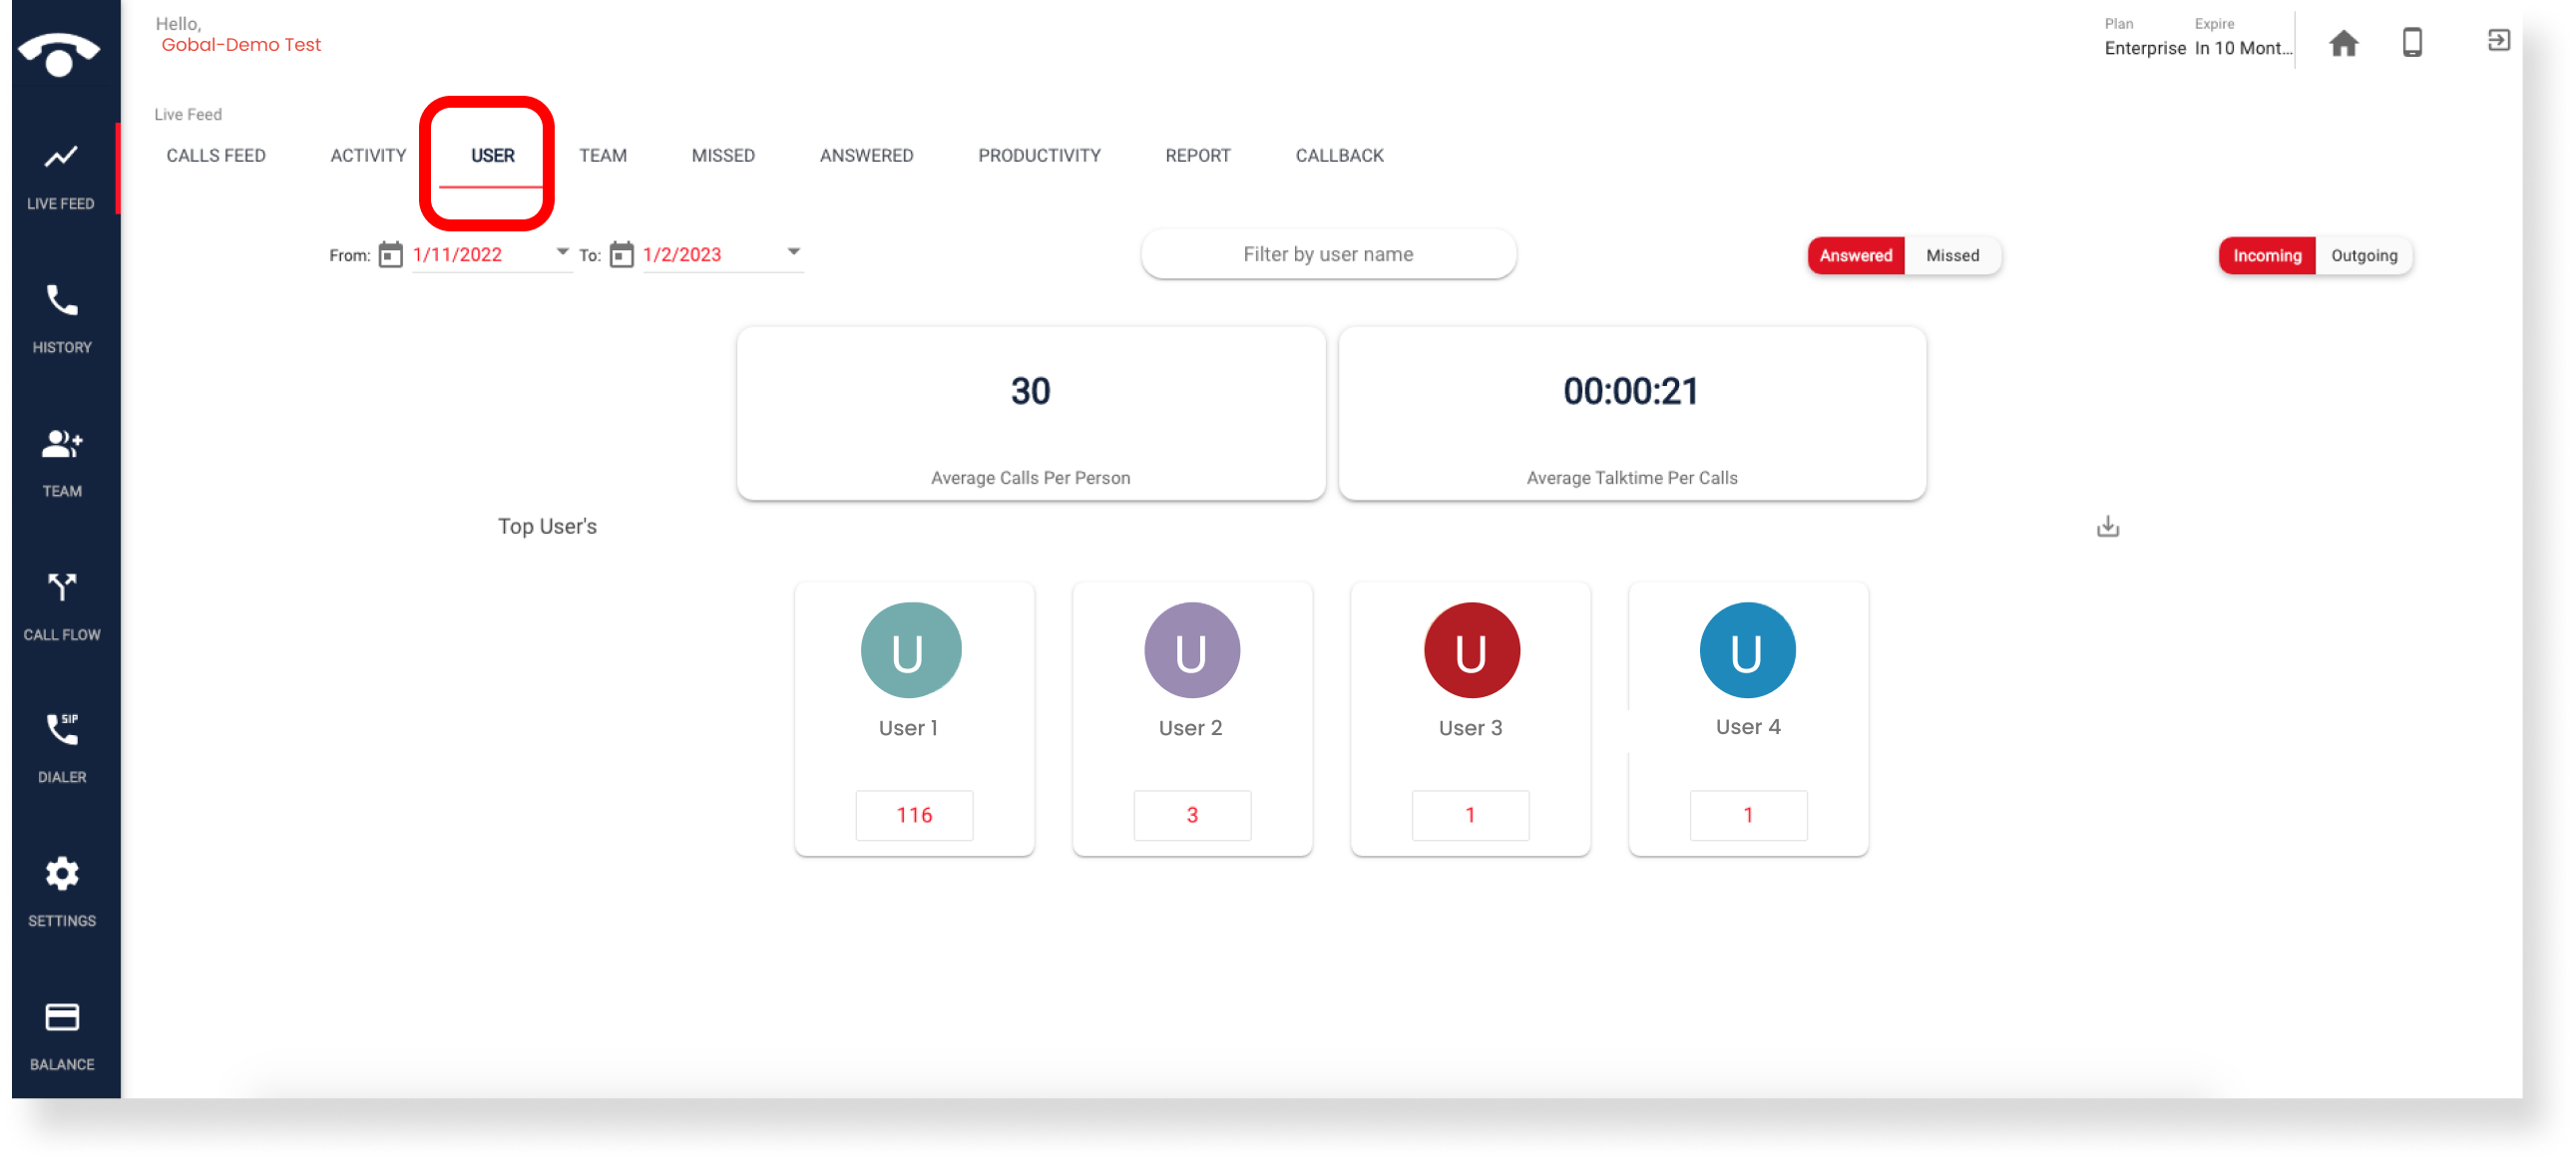Download the Top Users list
The image size is (2576, 1164).
point(2107,526)
